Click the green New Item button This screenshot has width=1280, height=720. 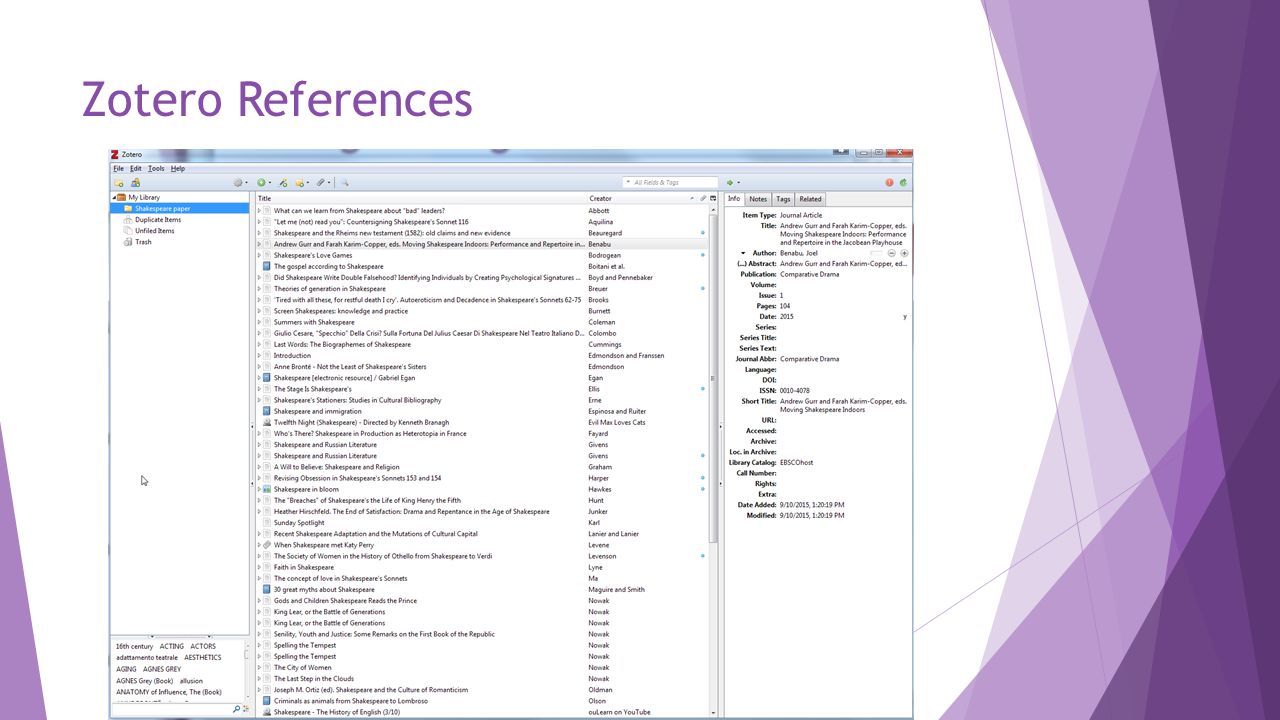263,183
